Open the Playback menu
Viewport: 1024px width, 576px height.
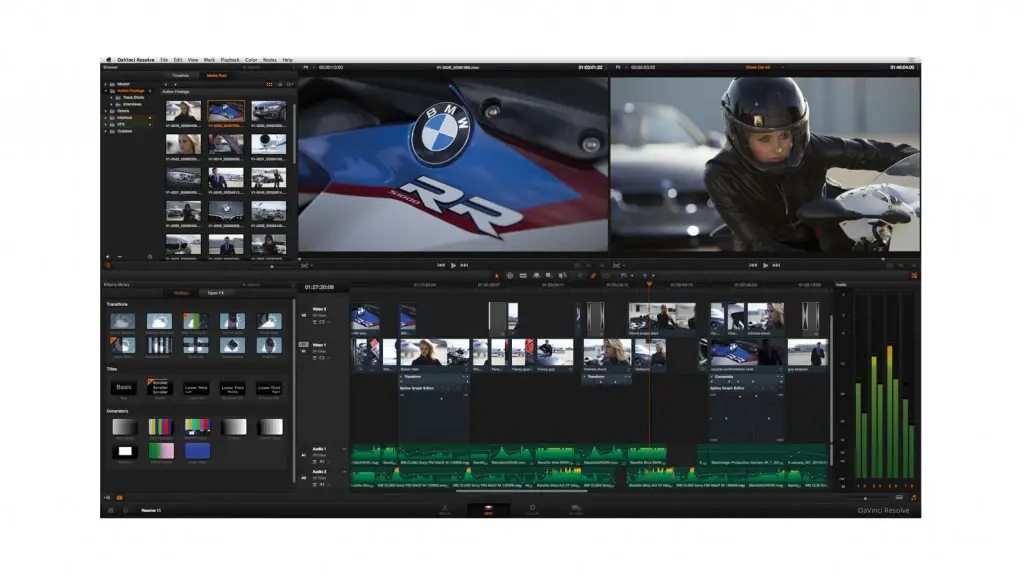pyautogui.click(x=230, y=59)
